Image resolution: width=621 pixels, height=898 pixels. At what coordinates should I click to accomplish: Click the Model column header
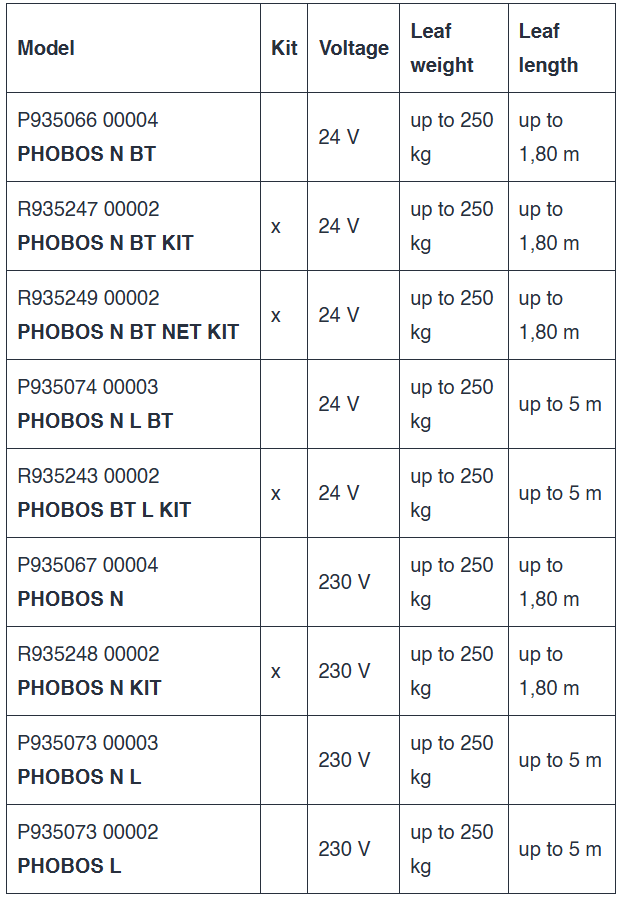pos(46,48)
